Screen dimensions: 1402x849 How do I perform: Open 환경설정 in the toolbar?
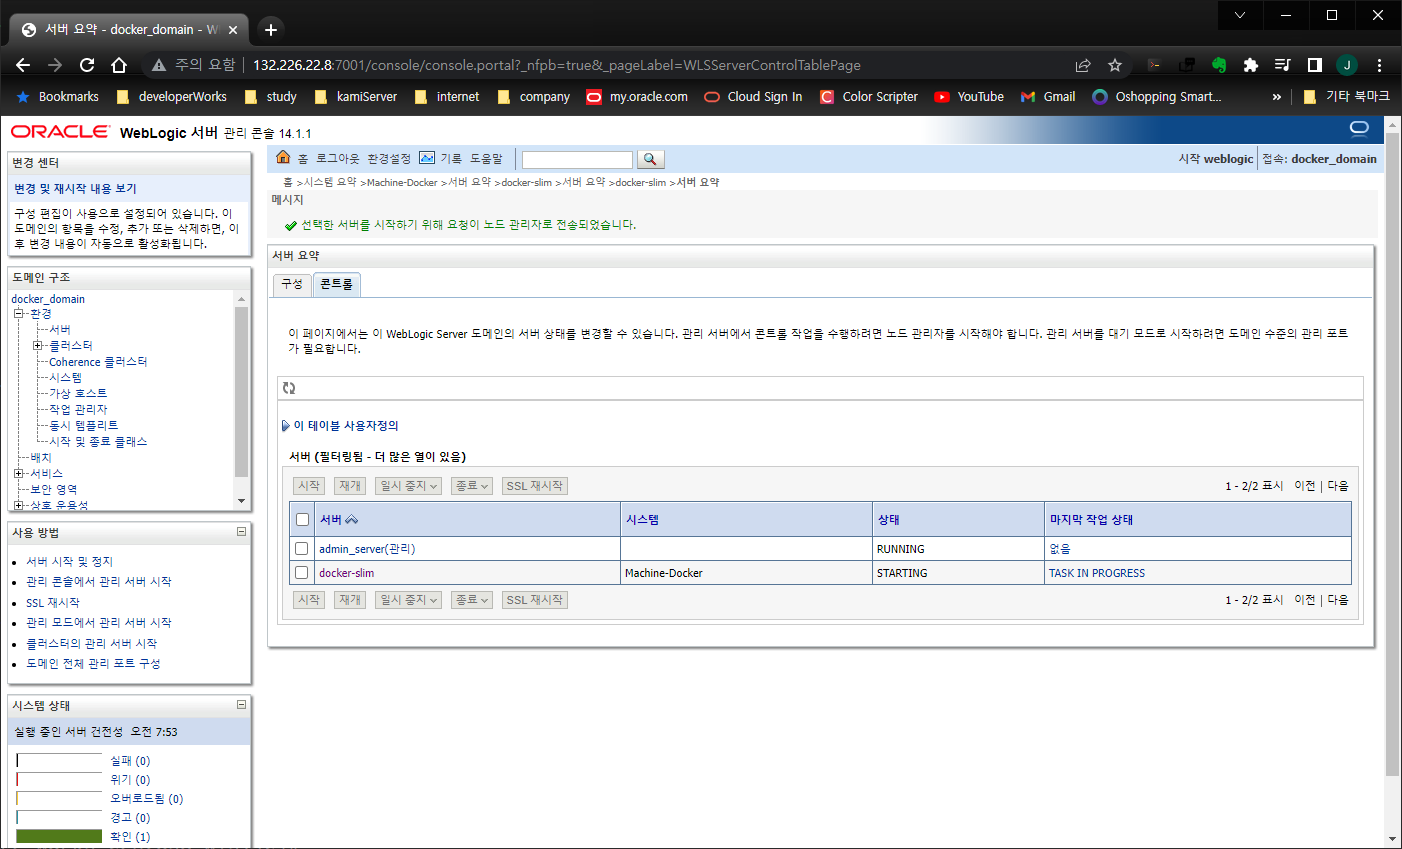click(389, 159)
